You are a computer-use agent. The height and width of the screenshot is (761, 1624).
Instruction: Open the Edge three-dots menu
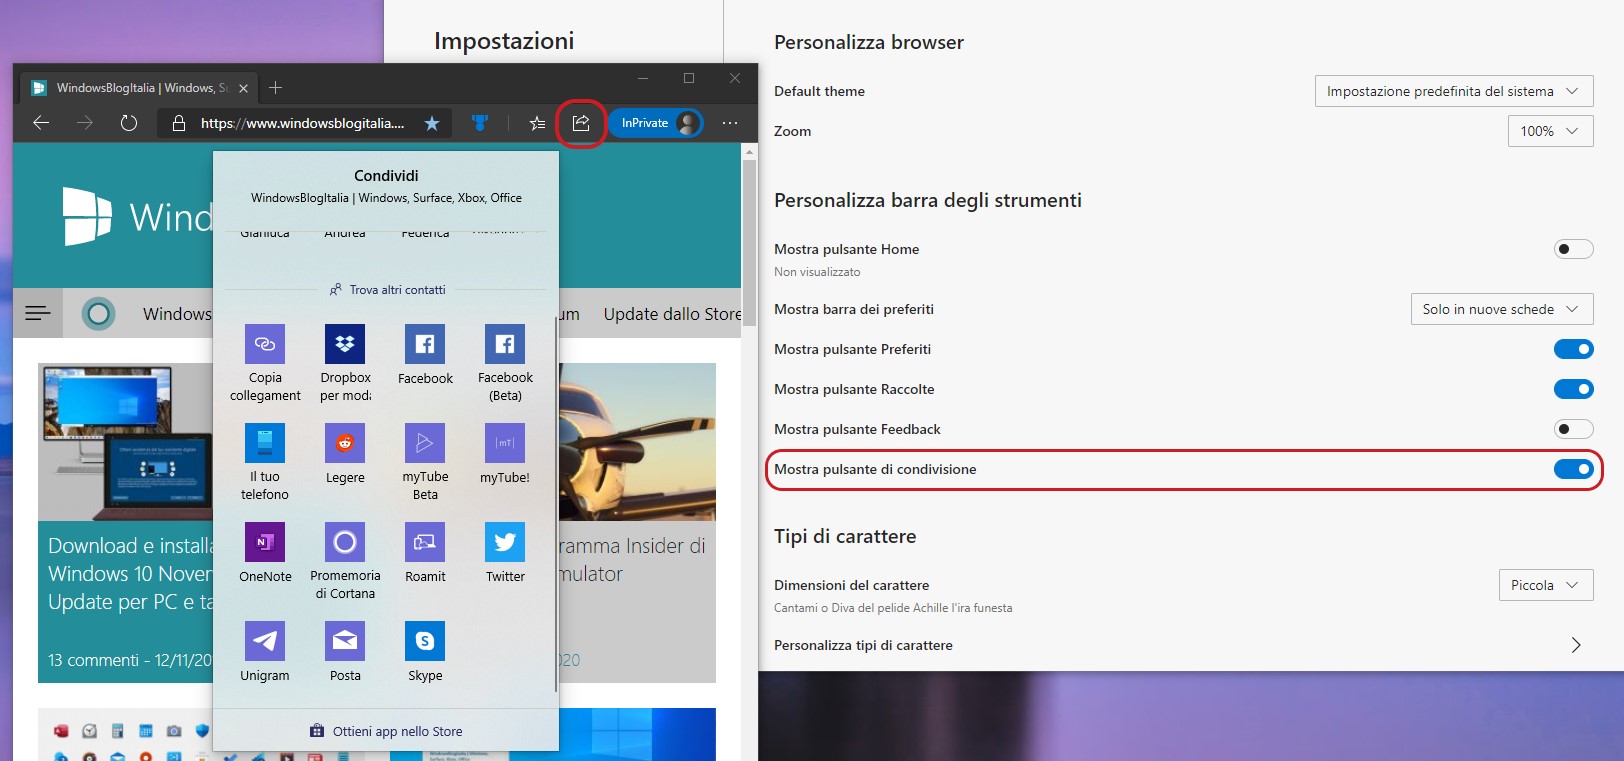[730, 123]
